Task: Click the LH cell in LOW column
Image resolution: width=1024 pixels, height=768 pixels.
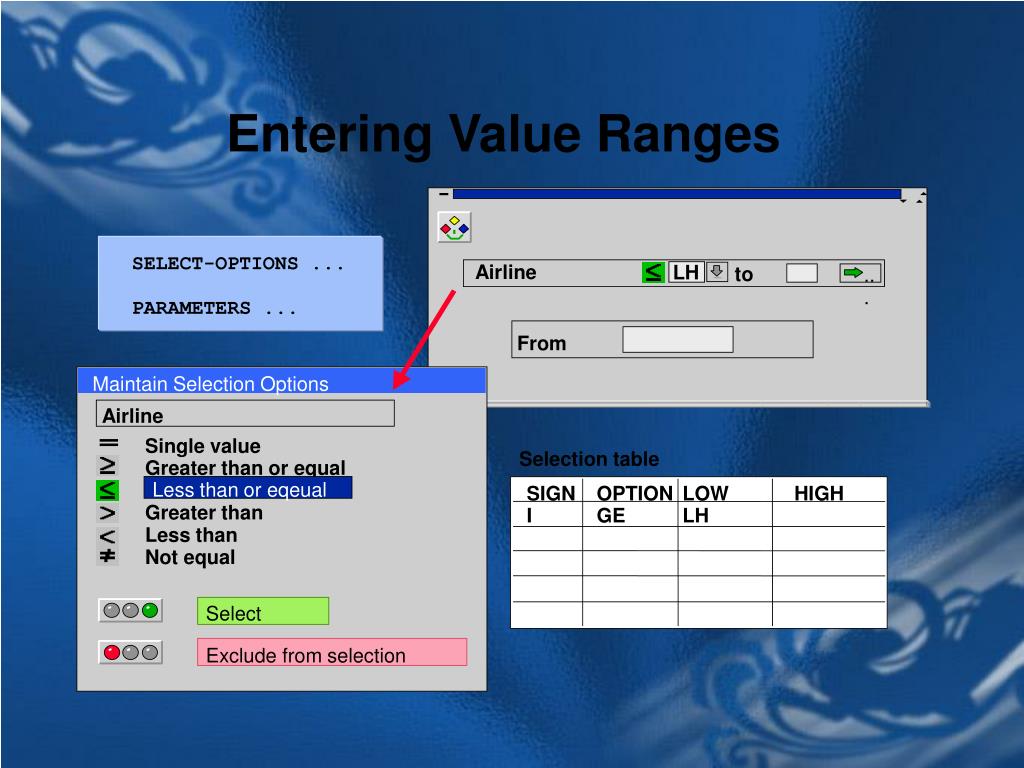Action: pos(696,515)
